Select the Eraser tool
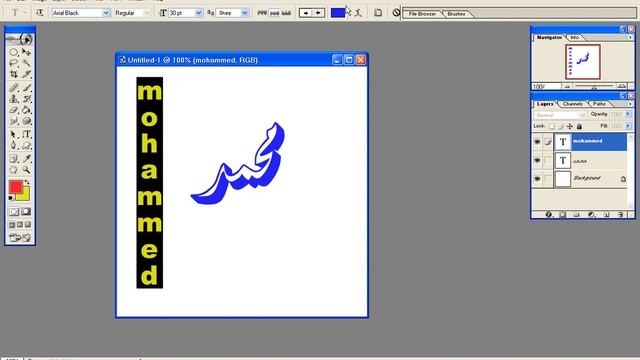The height and width of the screenshot is (360, 640). tap(13, 110)
